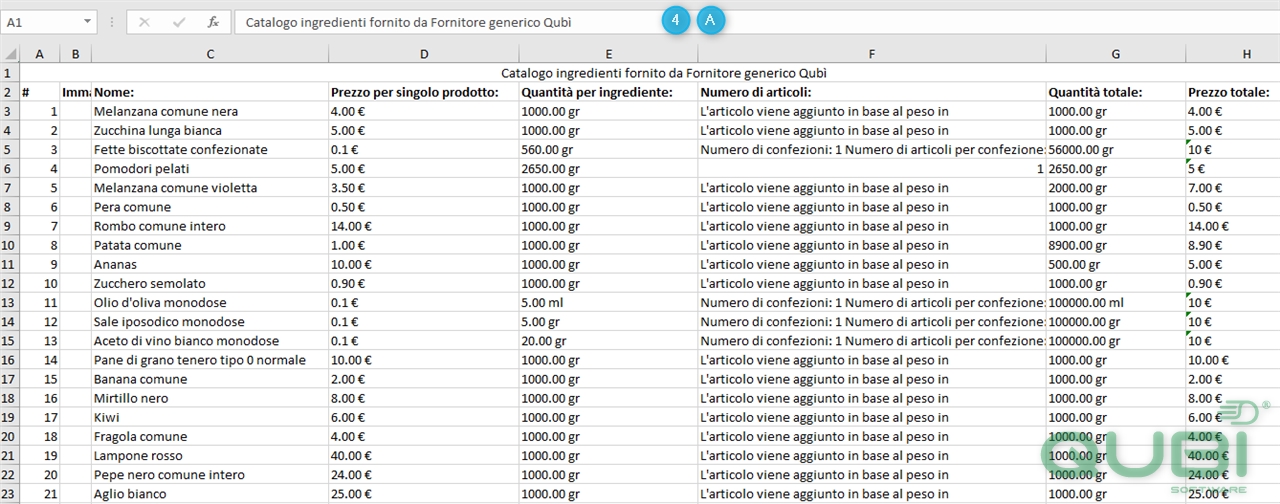
Task: Click total quantity cell '56000.00 gr'
Action: click(1116, 150)
